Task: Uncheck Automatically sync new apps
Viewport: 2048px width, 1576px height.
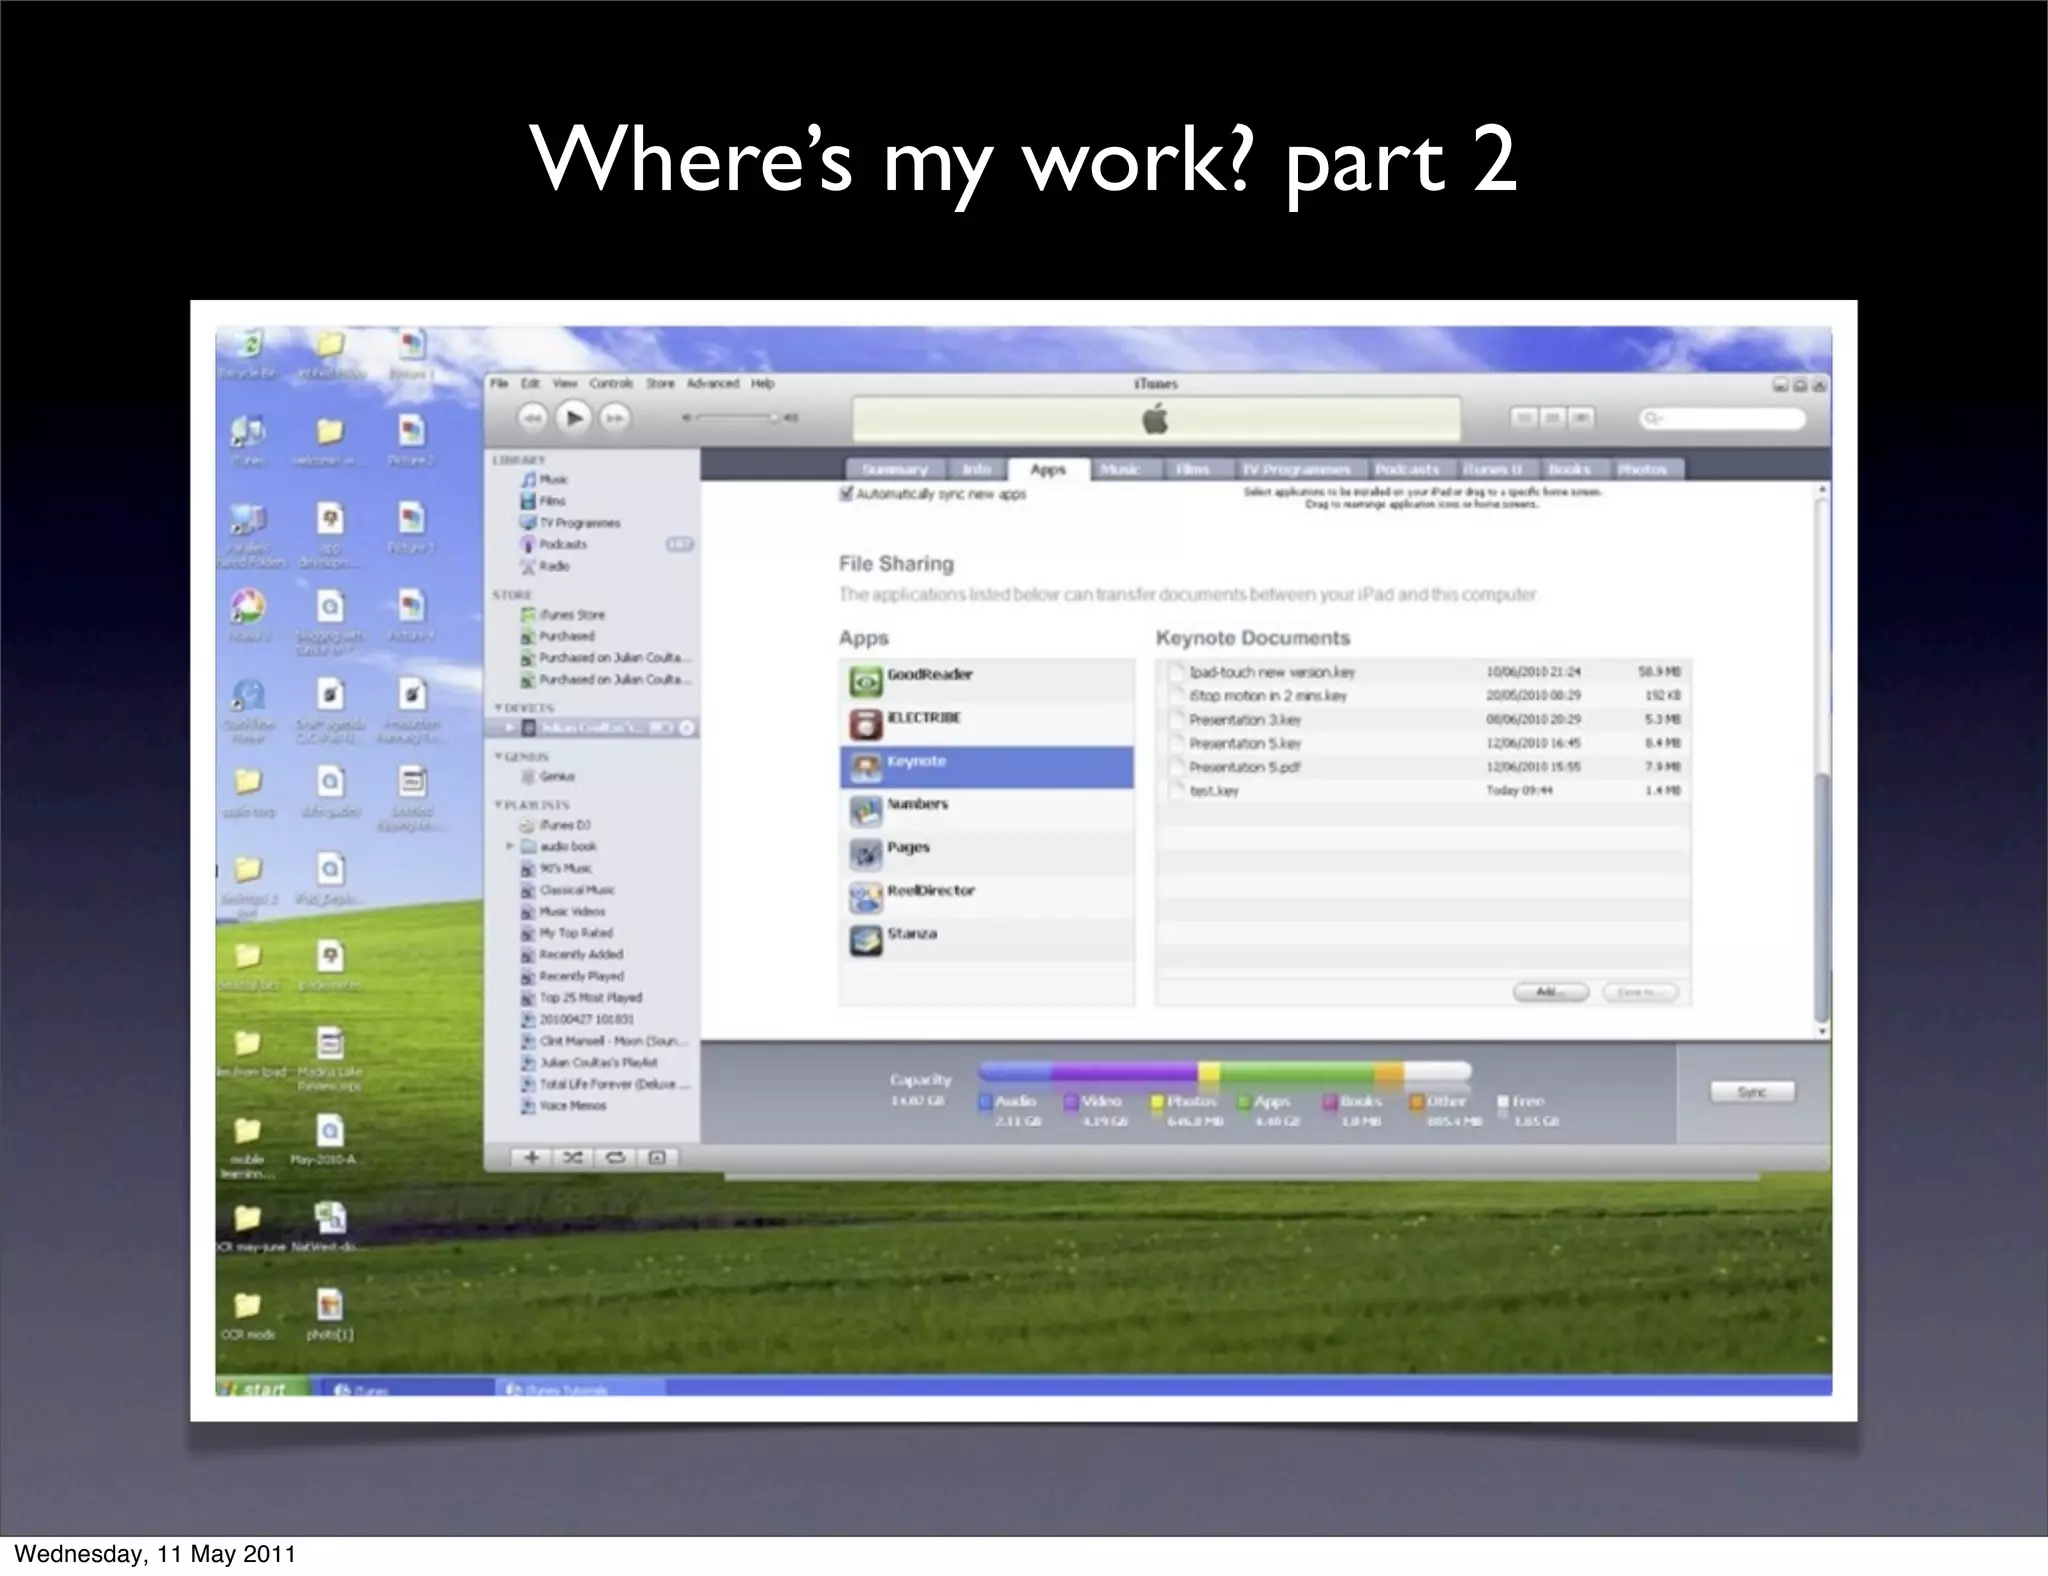Action: tap(847, 494)
